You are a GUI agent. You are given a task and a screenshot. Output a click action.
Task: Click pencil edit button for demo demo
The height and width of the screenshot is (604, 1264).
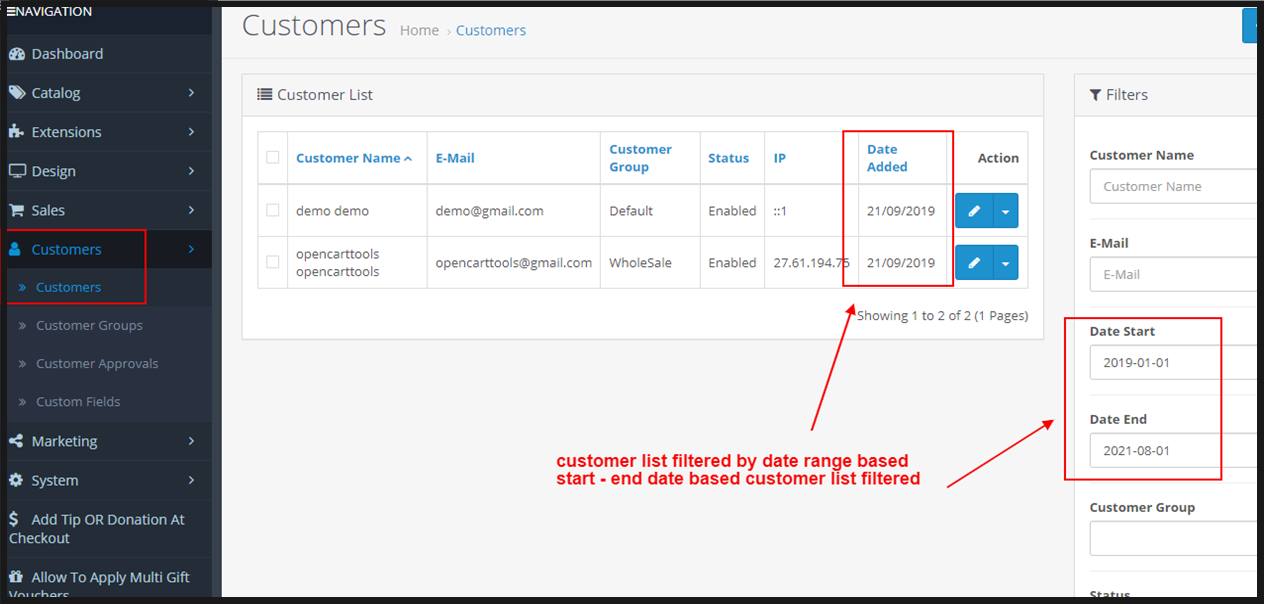[x=974, y=211]
